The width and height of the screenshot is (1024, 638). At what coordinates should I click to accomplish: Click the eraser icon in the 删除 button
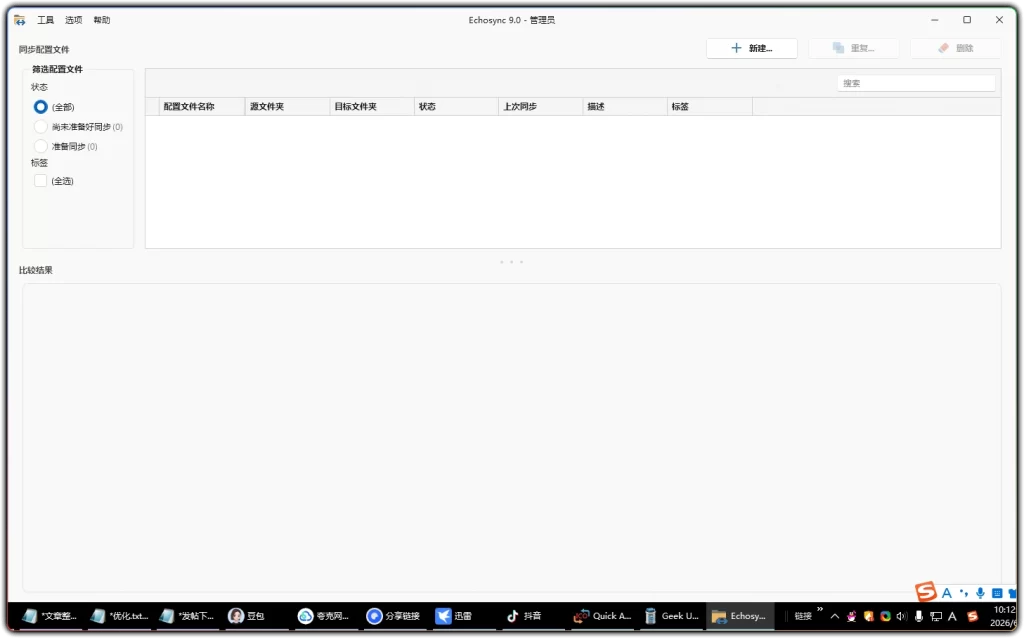[x=943, y=48]
